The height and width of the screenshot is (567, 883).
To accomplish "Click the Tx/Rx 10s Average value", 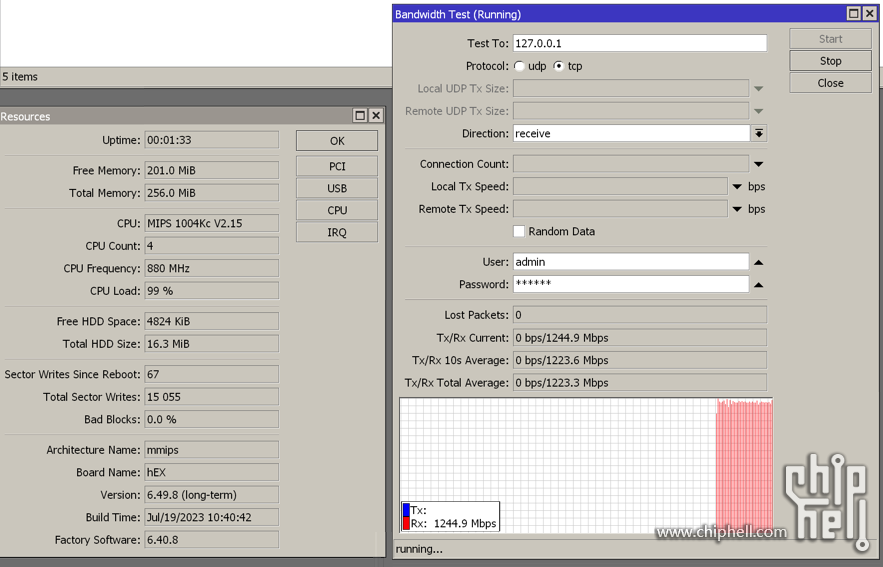I will coord(640,360).
